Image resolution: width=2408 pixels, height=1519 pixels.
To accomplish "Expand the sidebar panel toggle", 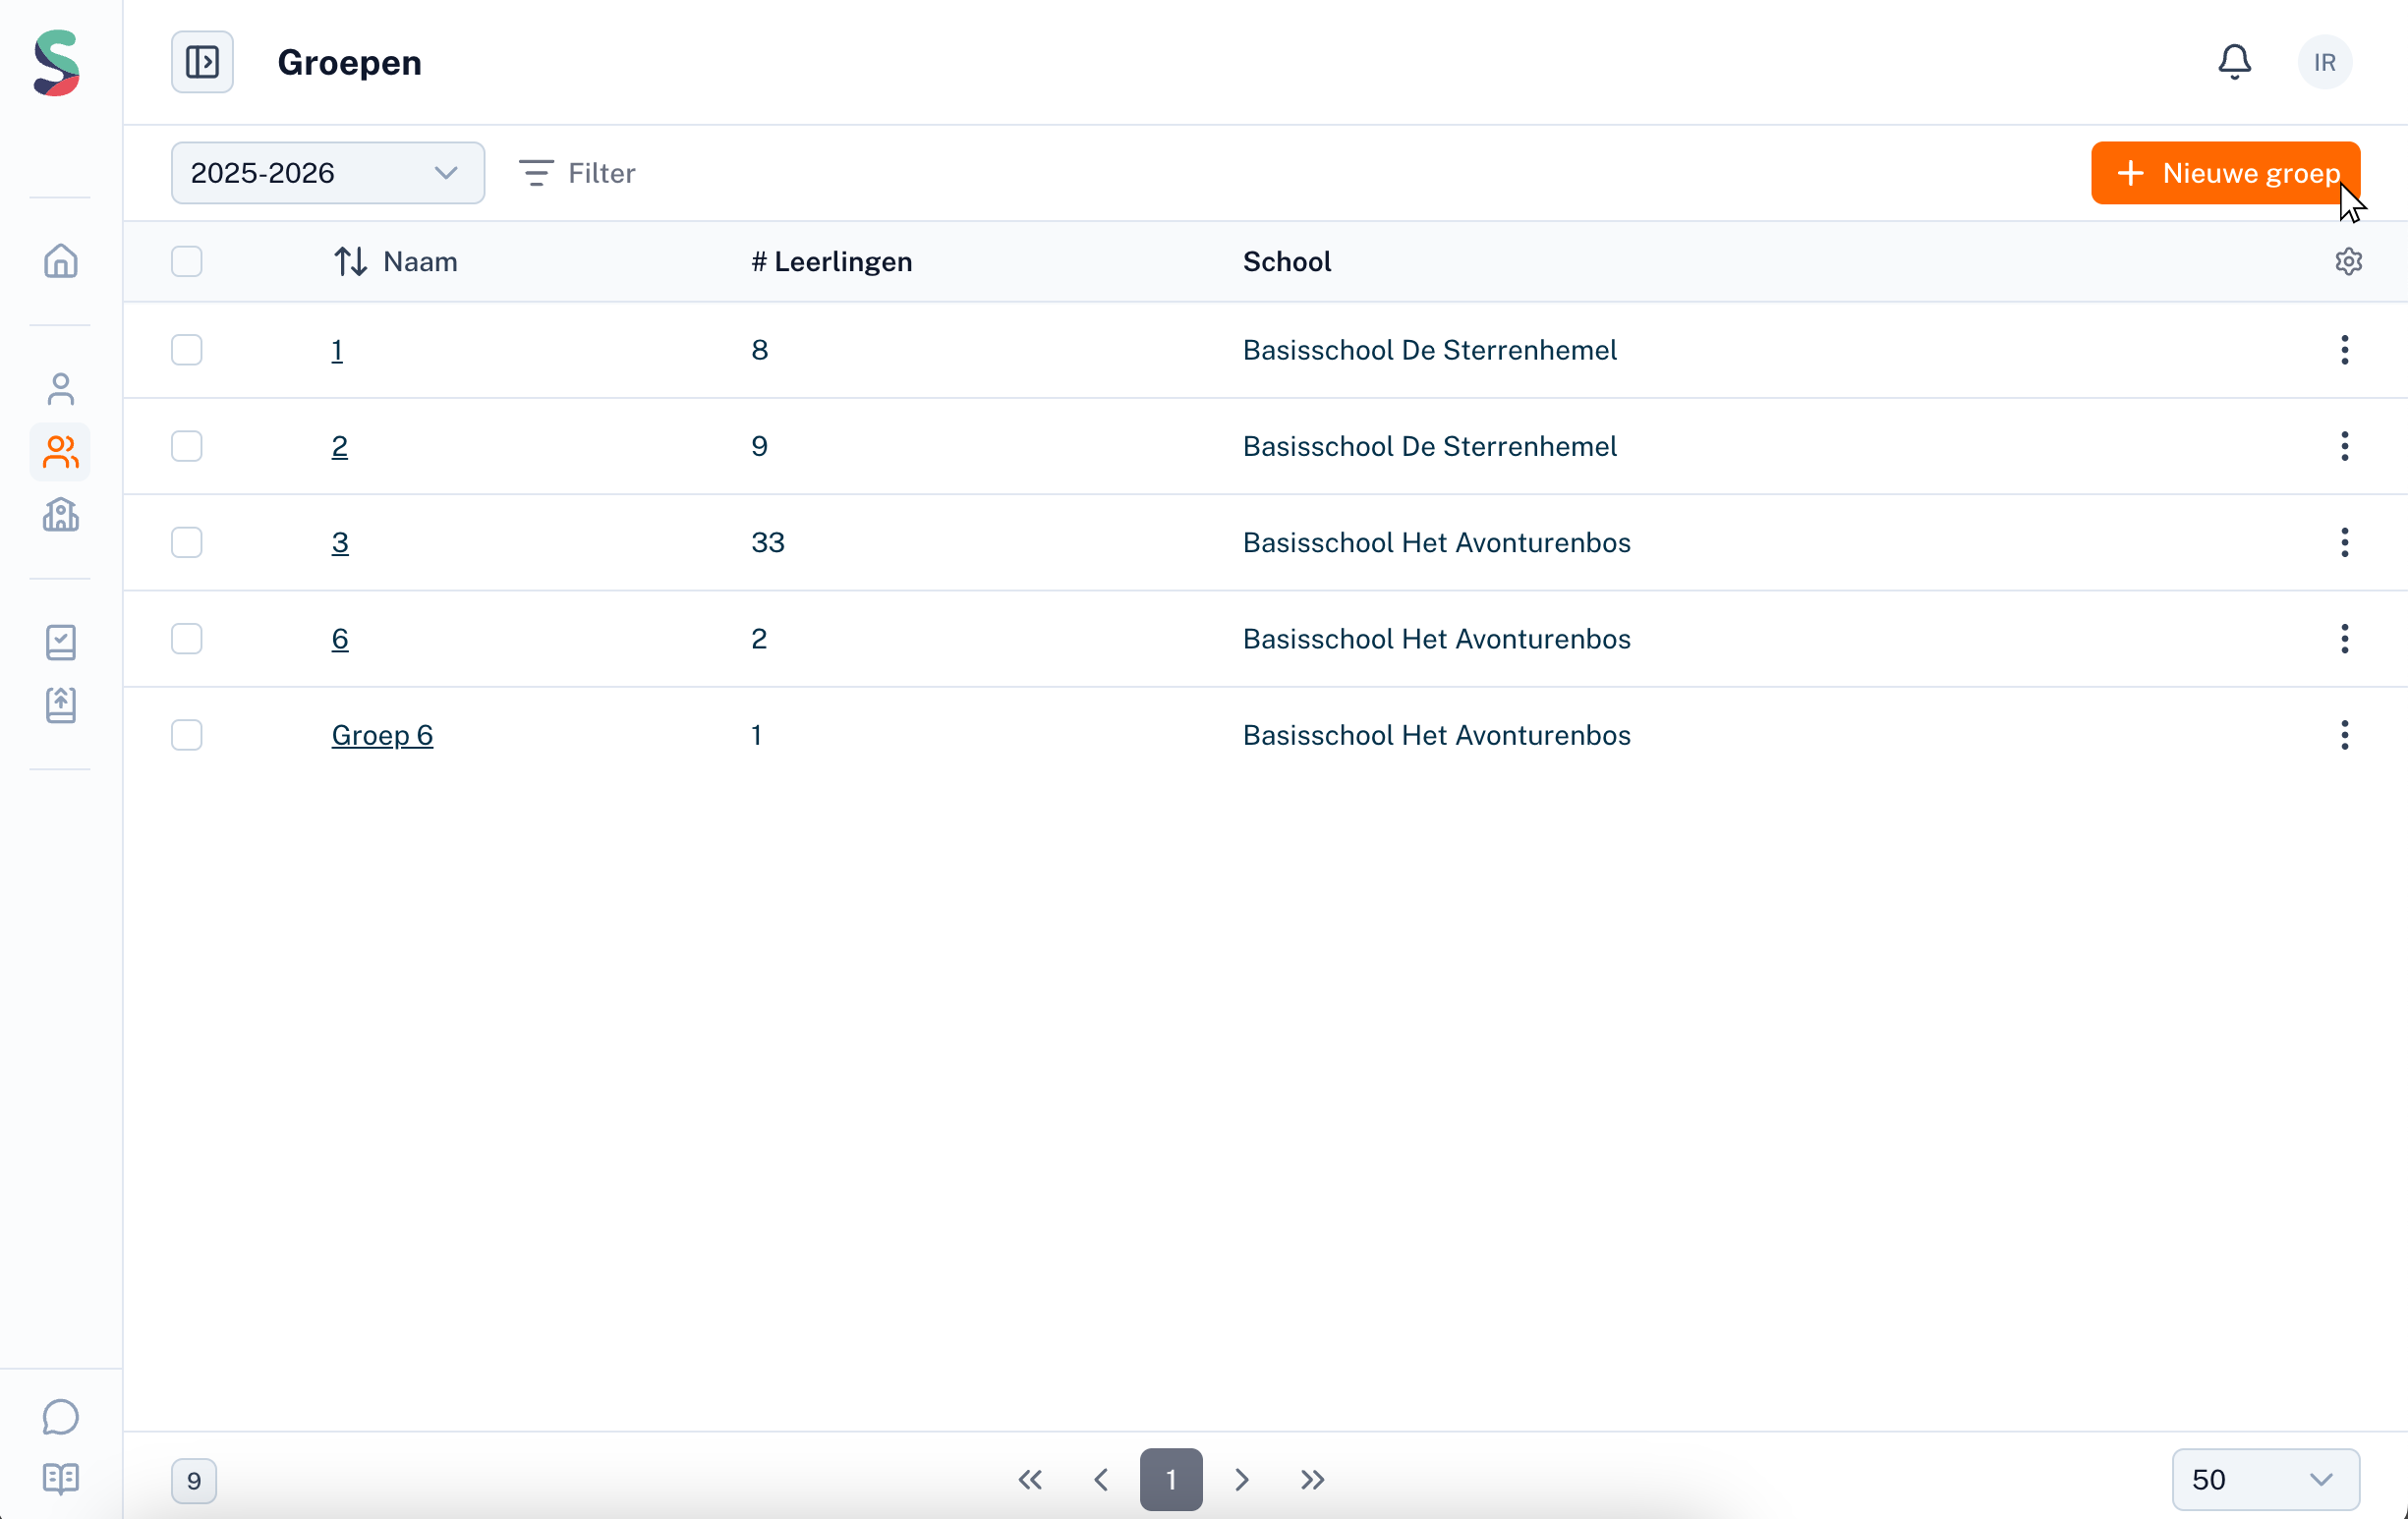I will click(x=202, y=62).
